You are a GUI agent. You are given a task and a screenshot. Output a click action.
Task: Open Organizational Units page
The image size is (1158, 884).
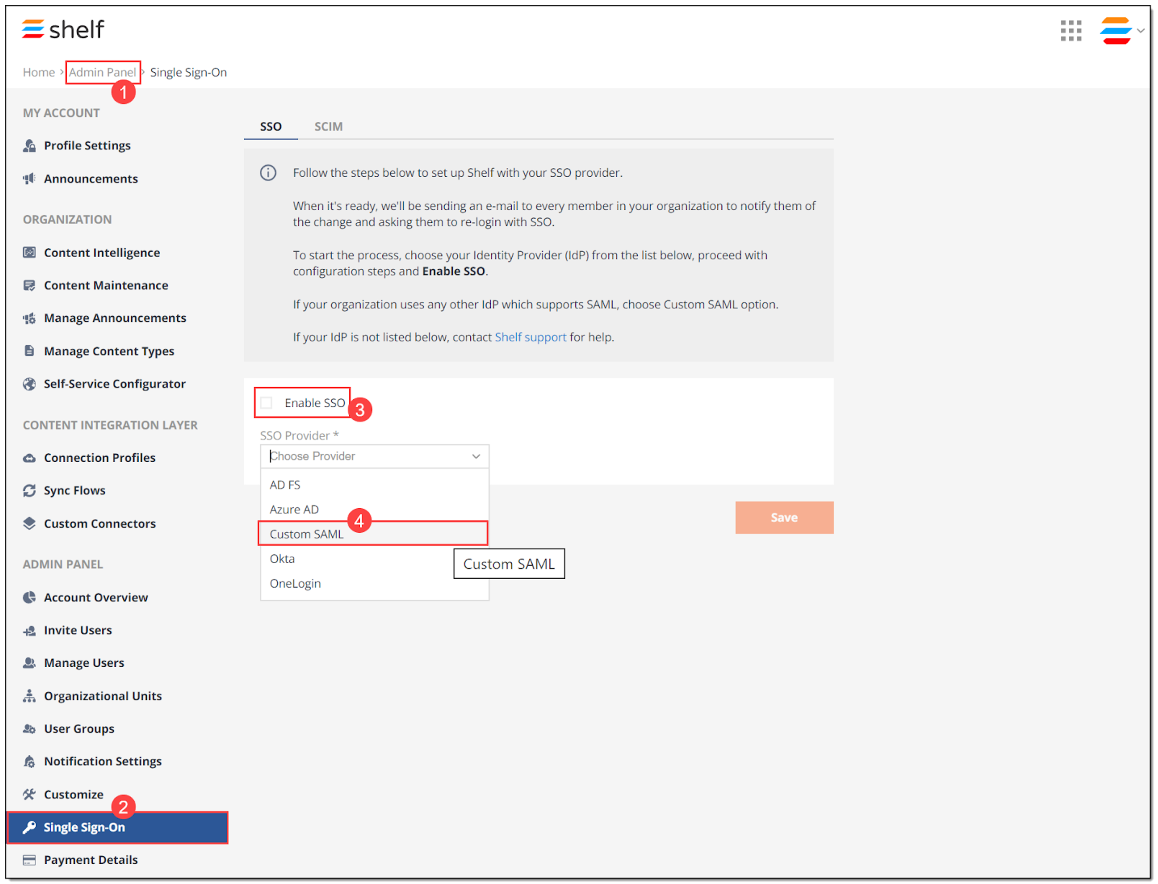pyautogui.click(x=103, y=696)
